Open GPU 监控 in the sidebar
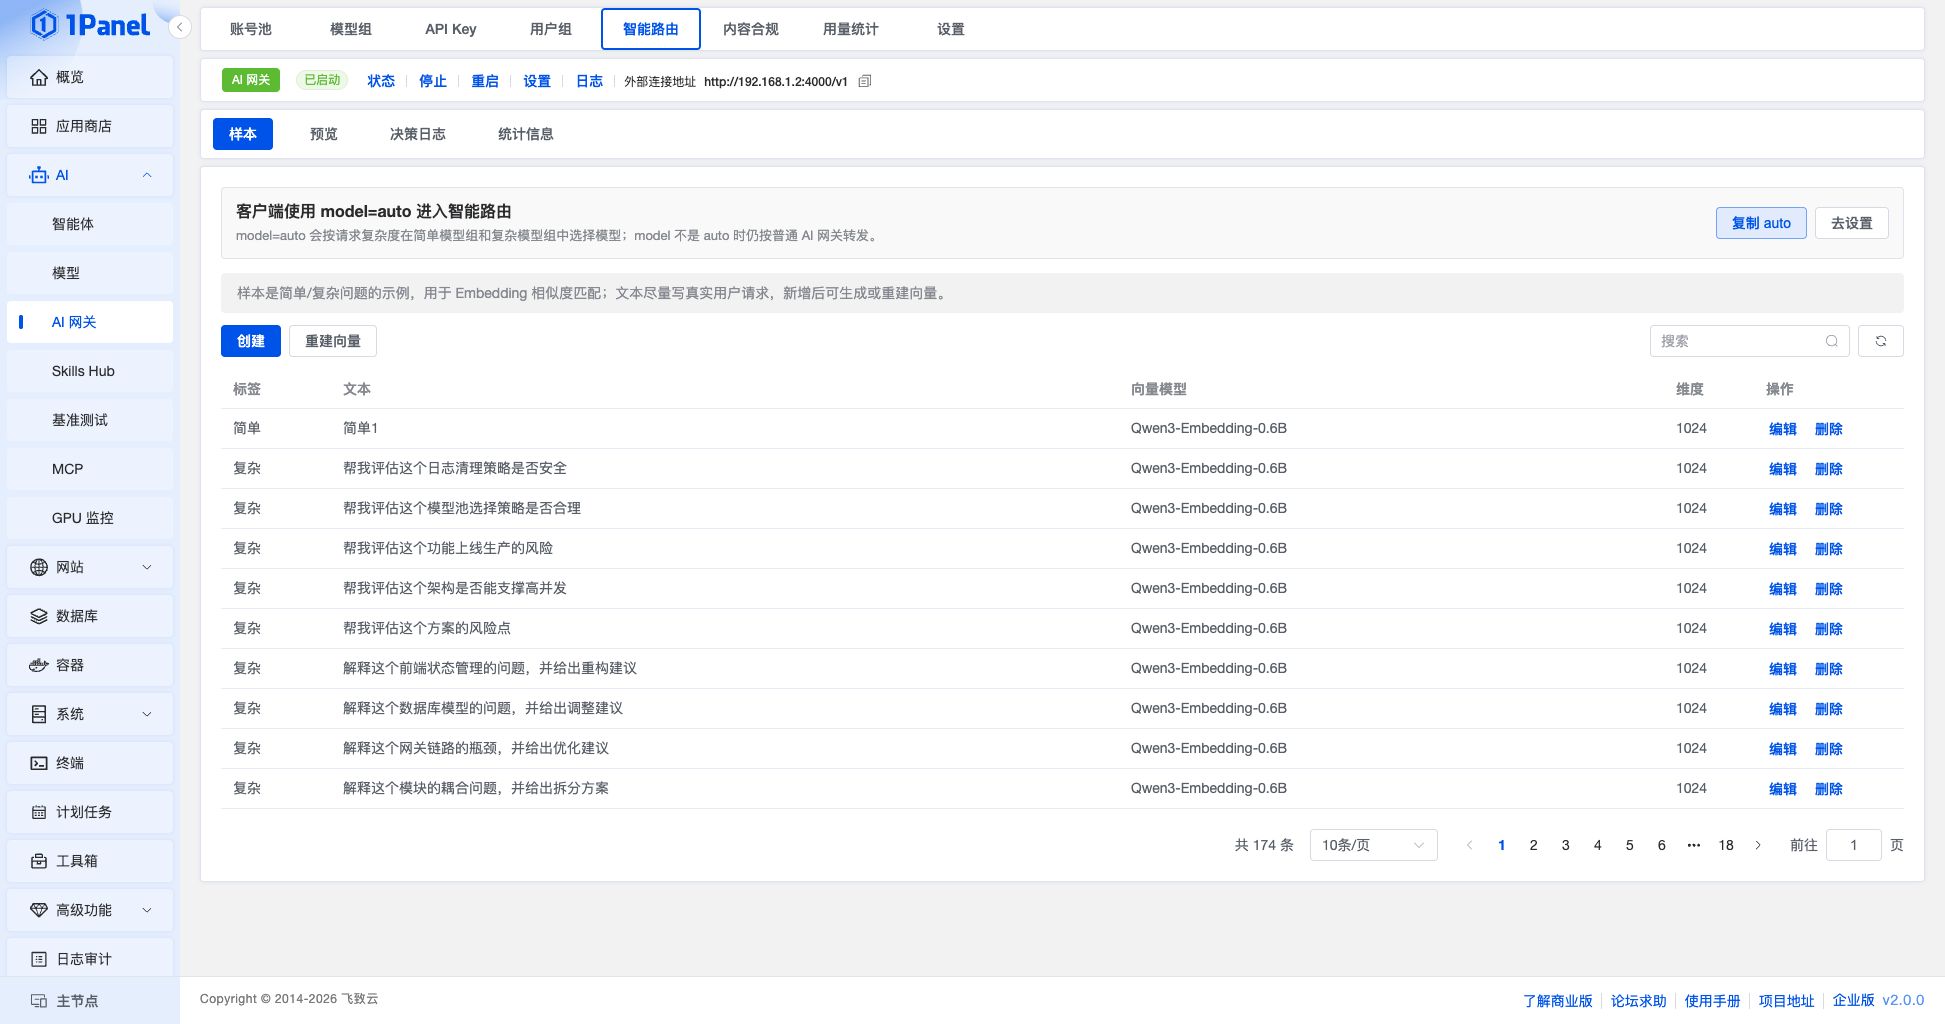 click(x=90, y=518)
